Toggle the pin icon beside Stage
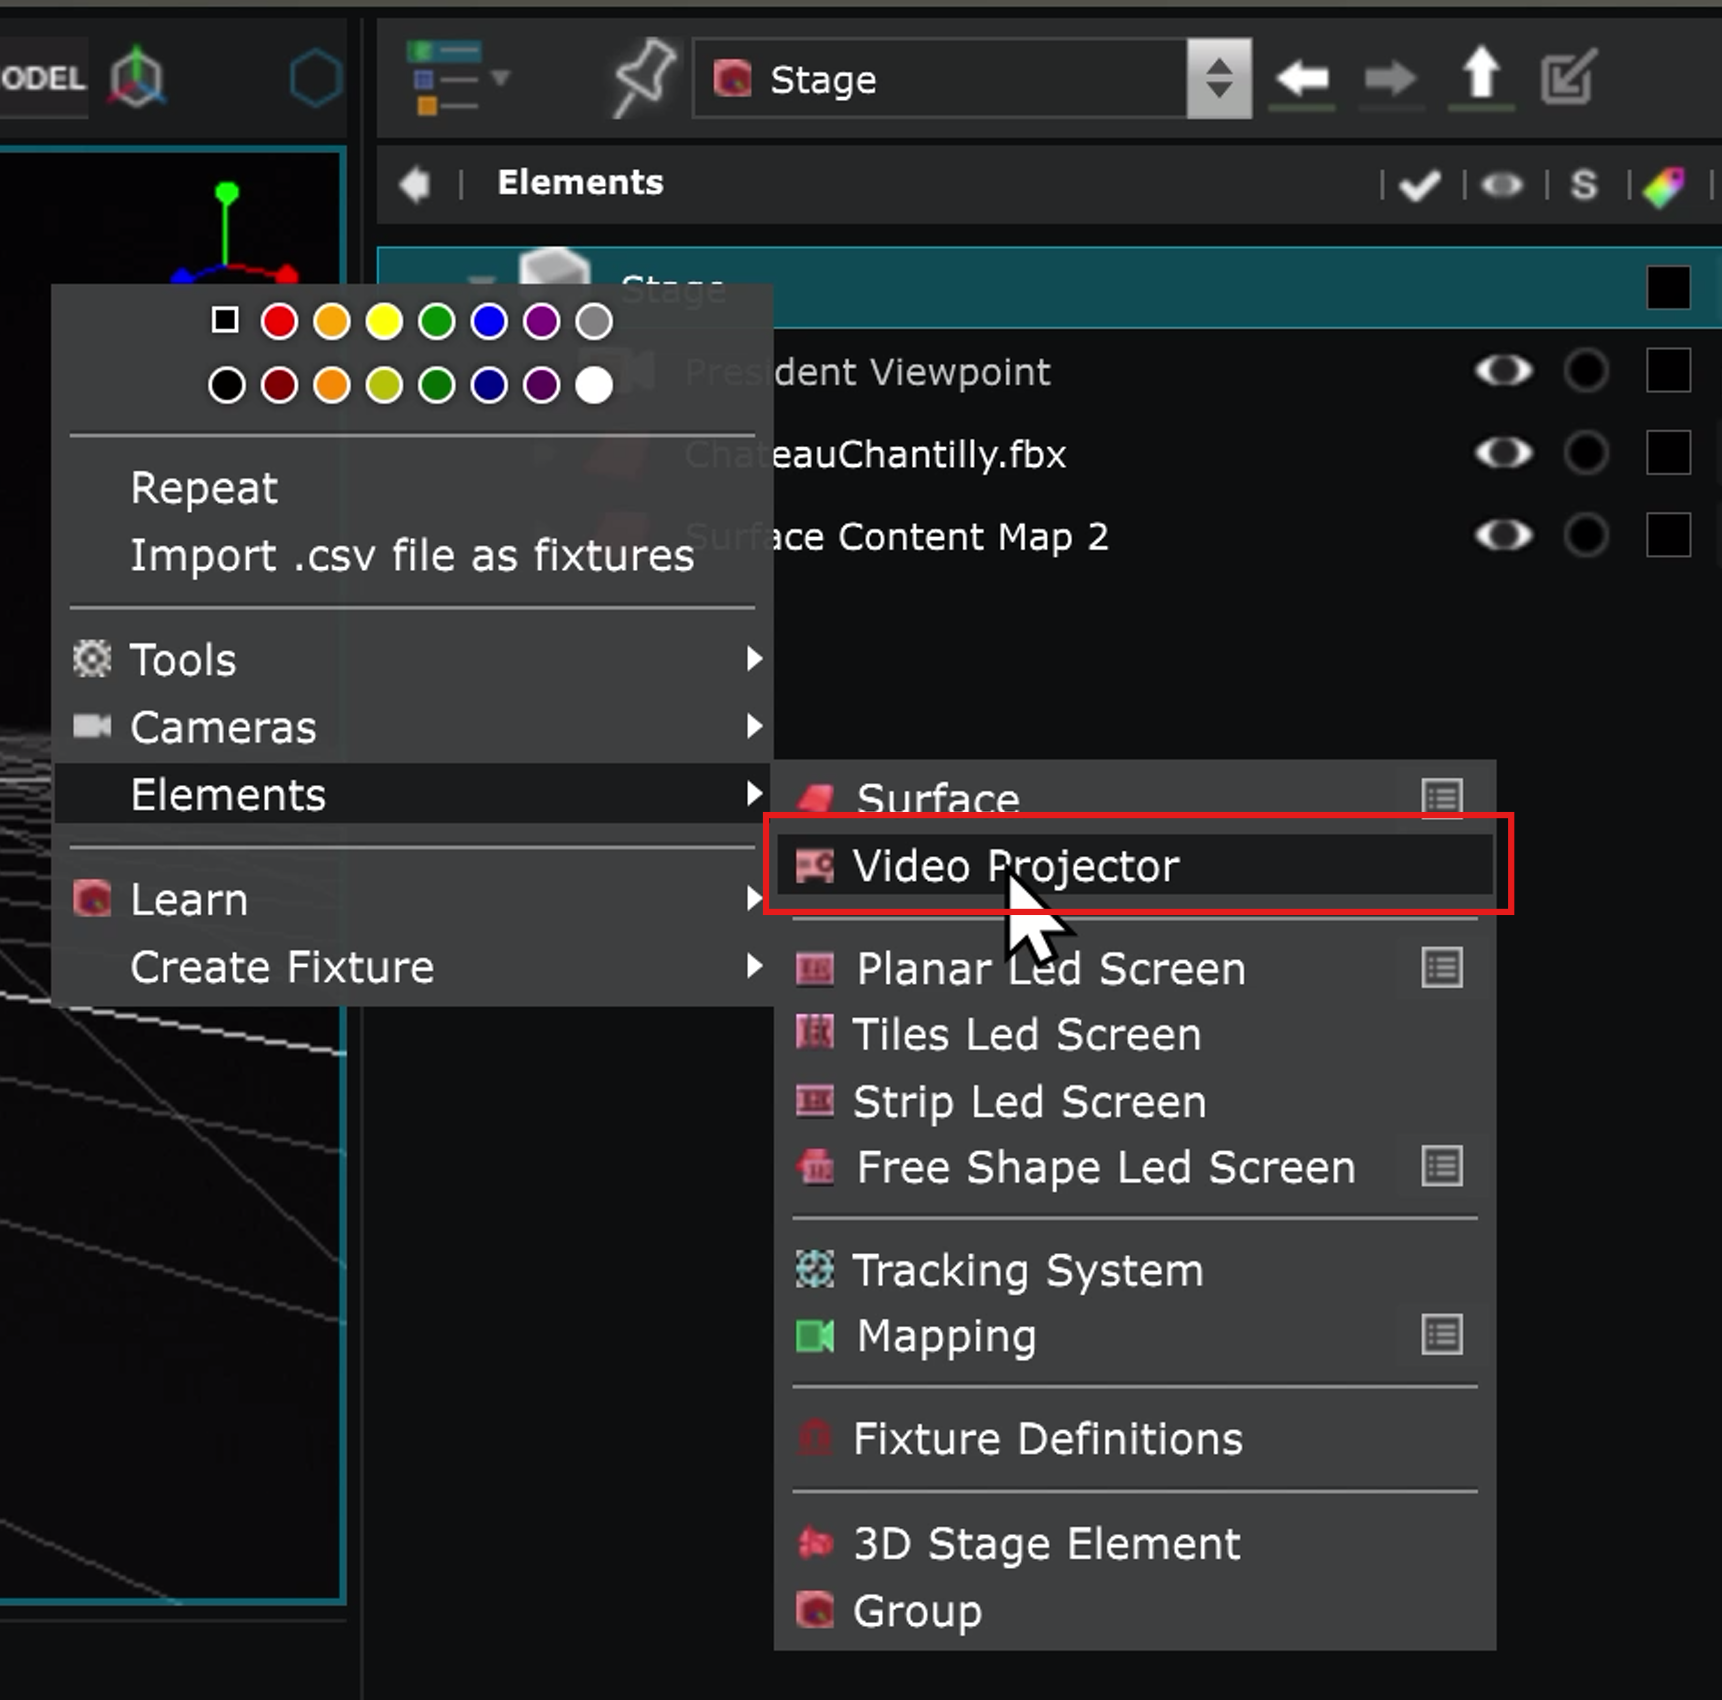The image size is (1722, 1700). pyautogui.click(x=642, y=78)
